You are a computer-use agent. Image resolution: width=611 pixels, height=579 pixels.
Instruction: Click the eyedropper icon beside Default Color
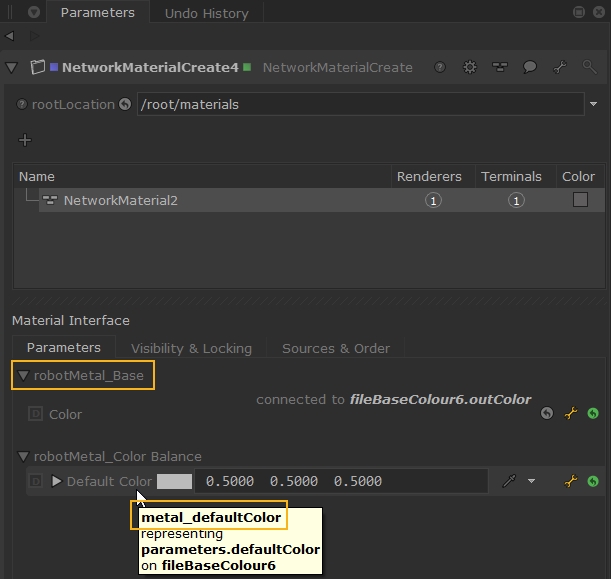tap(509, 481)
